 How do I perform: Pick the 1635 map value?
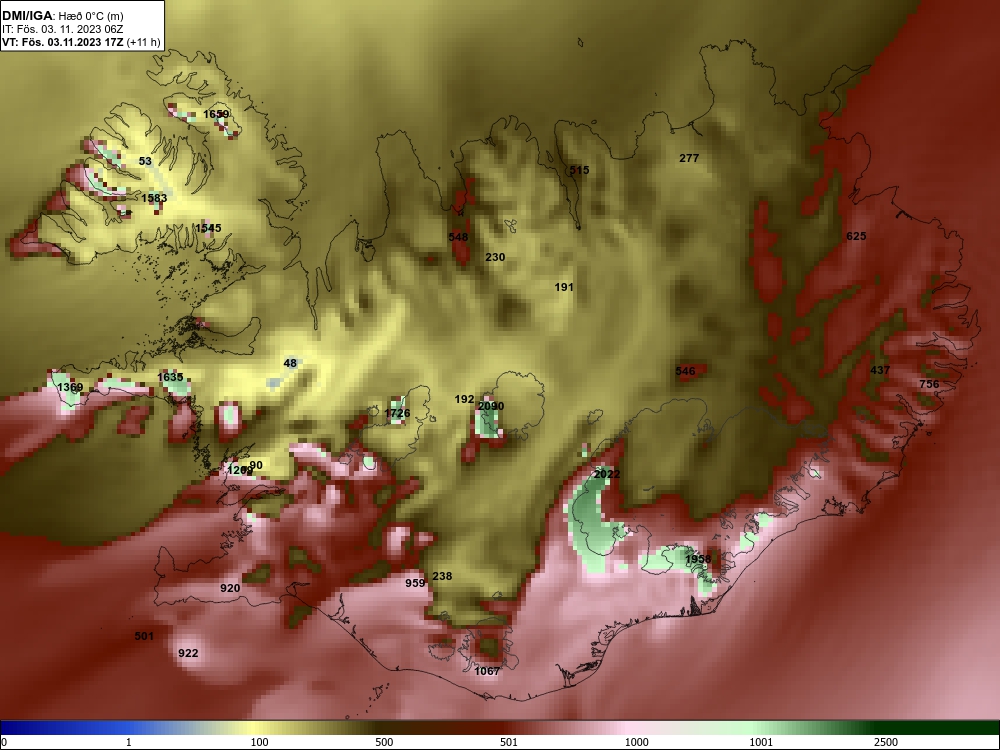click(x=170, y=377)
